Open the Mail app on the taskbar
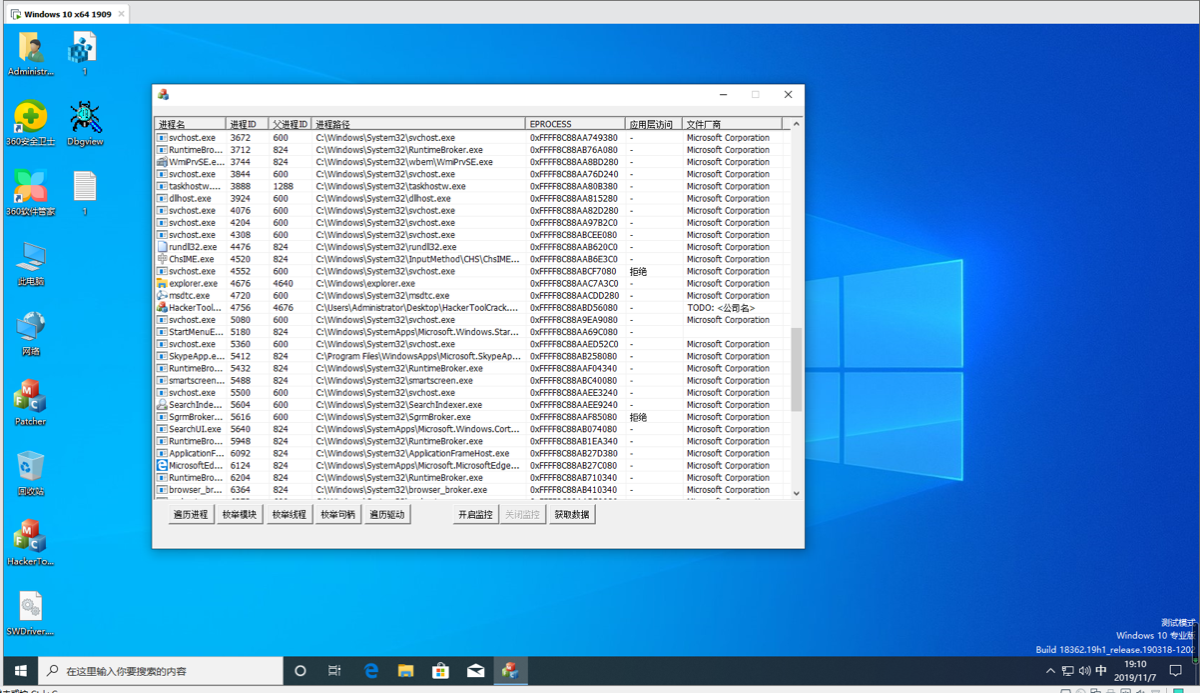The width and height of the screenshot is (1200, 693). pos(476,670)
